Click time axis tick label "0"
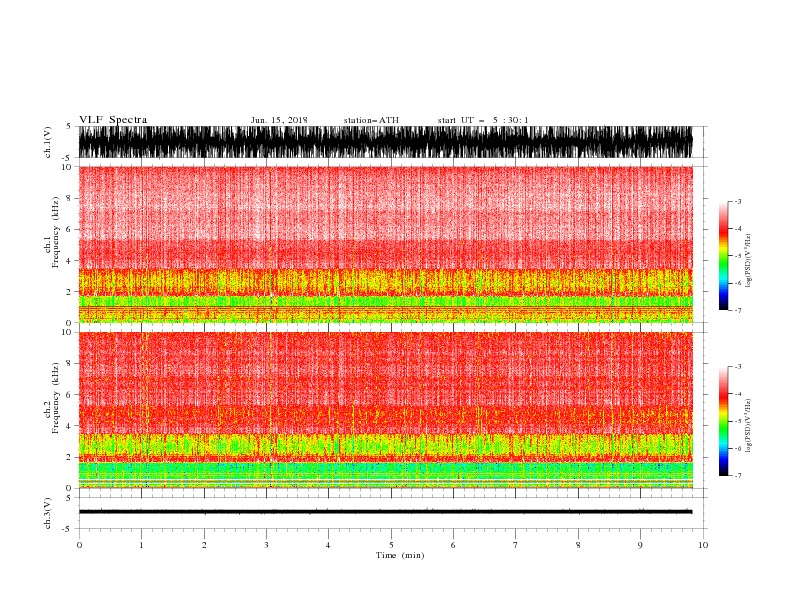 [79, 545]
